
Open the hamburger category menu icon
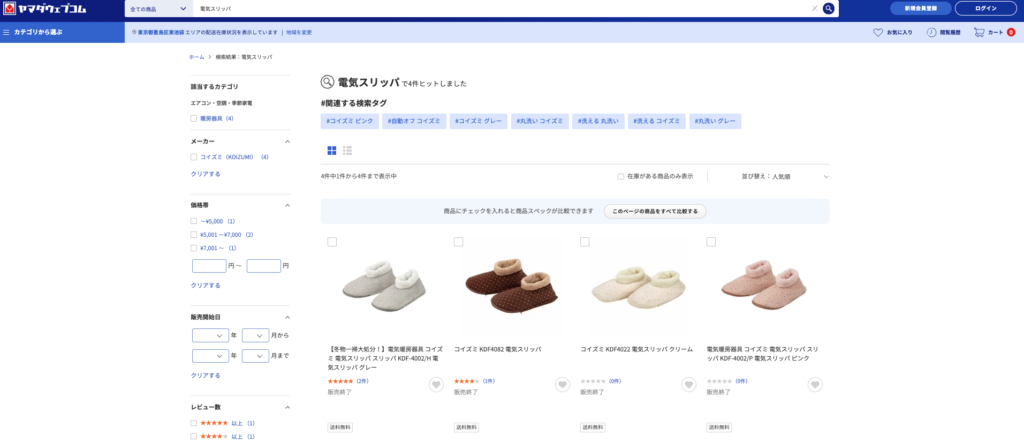point(6,32)
